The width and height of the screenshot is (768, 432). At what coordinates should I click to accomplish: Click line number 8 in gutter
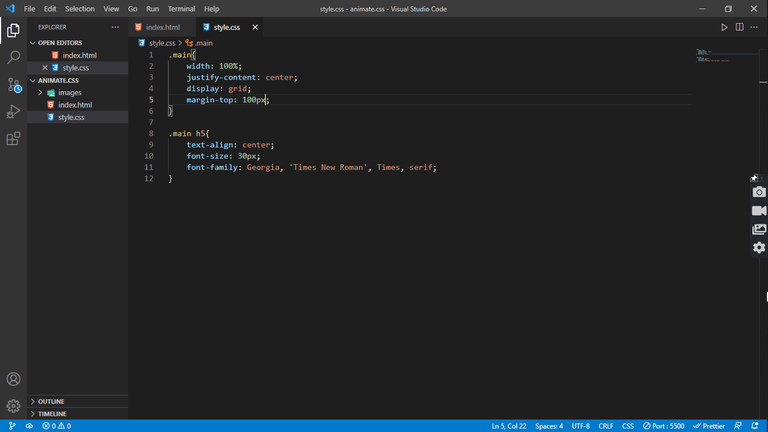151,133
